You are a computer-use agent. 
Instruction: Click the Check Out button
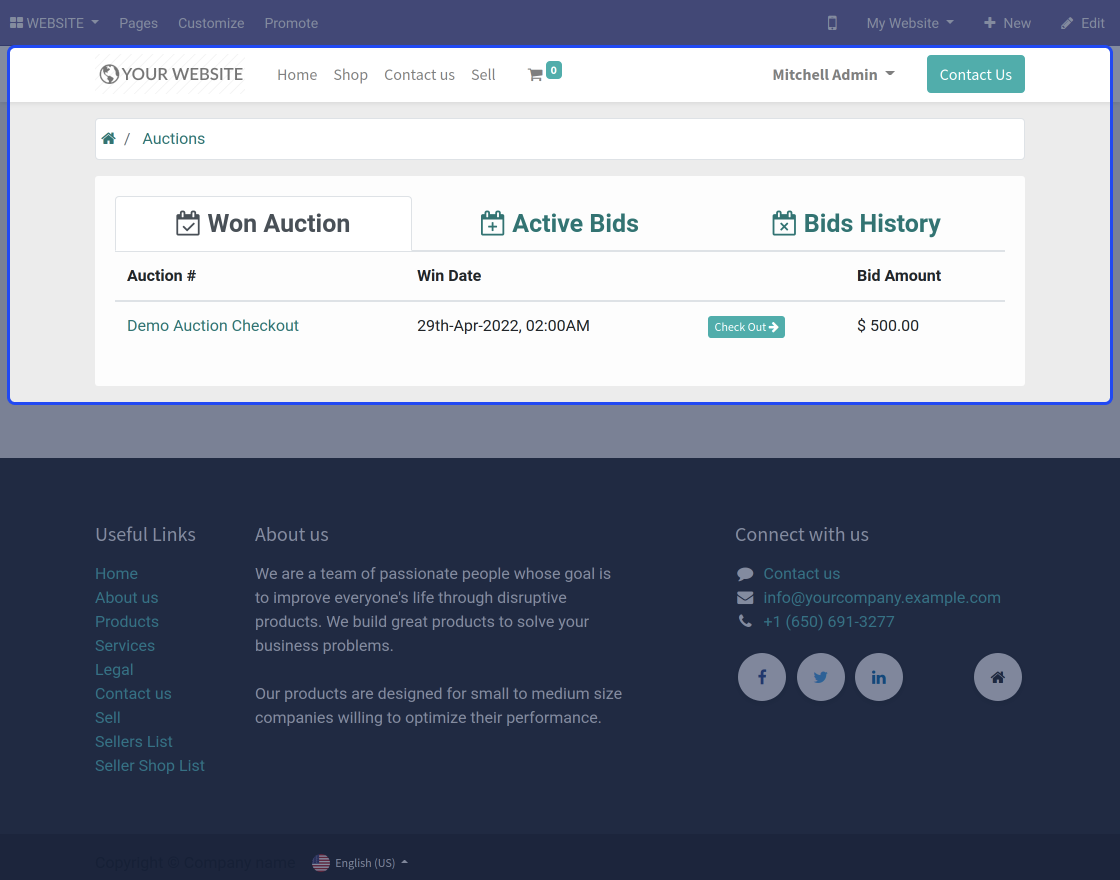[x=746, y=326]
